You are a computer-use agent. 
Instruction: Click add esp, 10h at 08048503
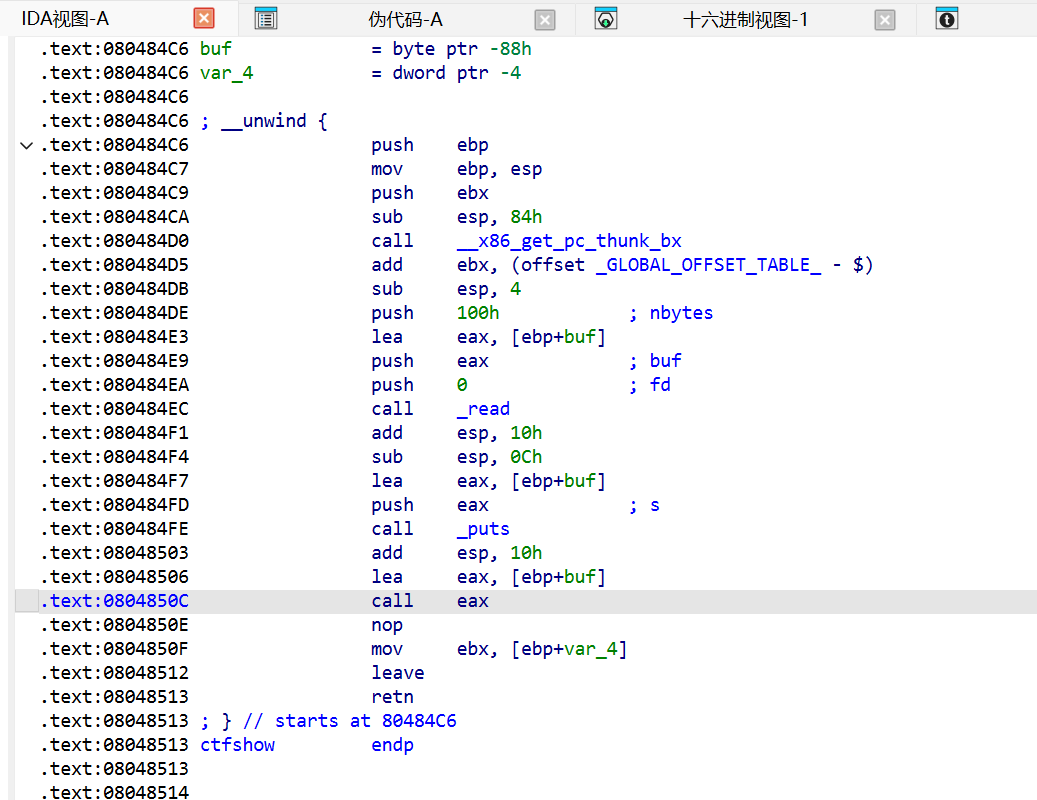pyautogui.click(x=456, y=553)
